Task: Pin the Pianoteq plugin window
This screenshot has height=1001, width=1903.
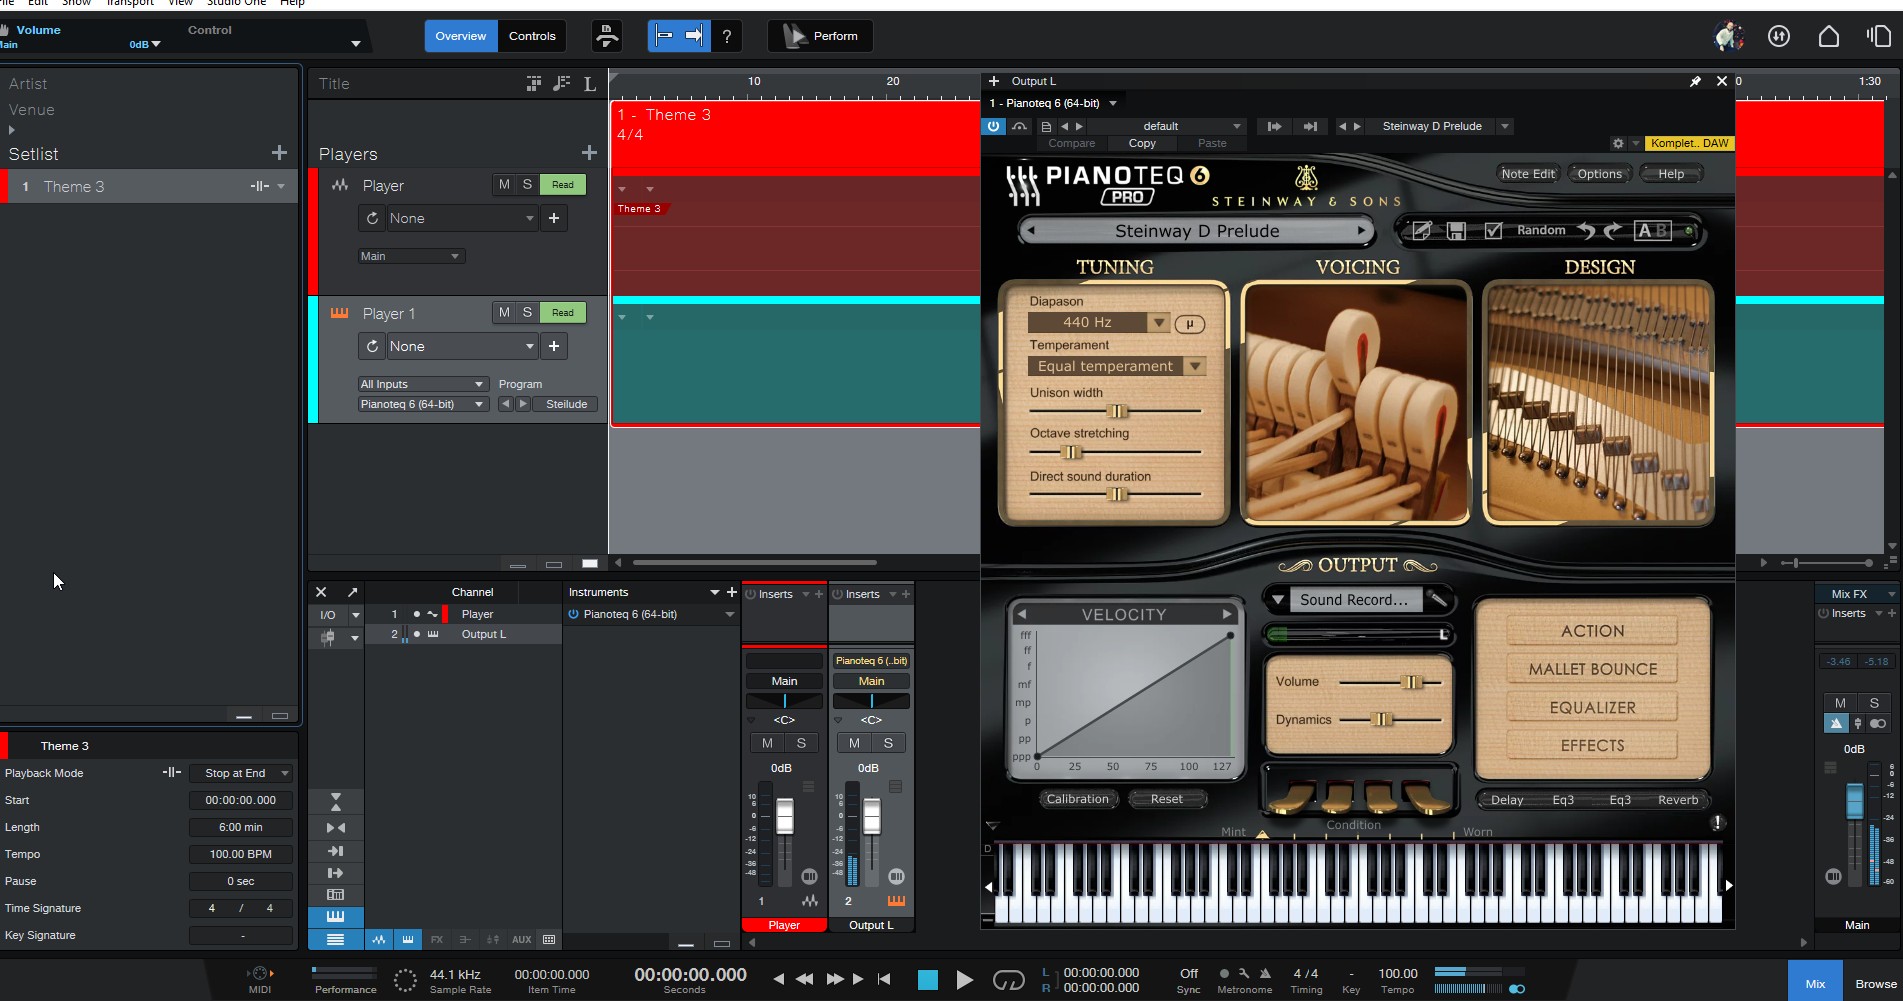Action: (1695, 81)
